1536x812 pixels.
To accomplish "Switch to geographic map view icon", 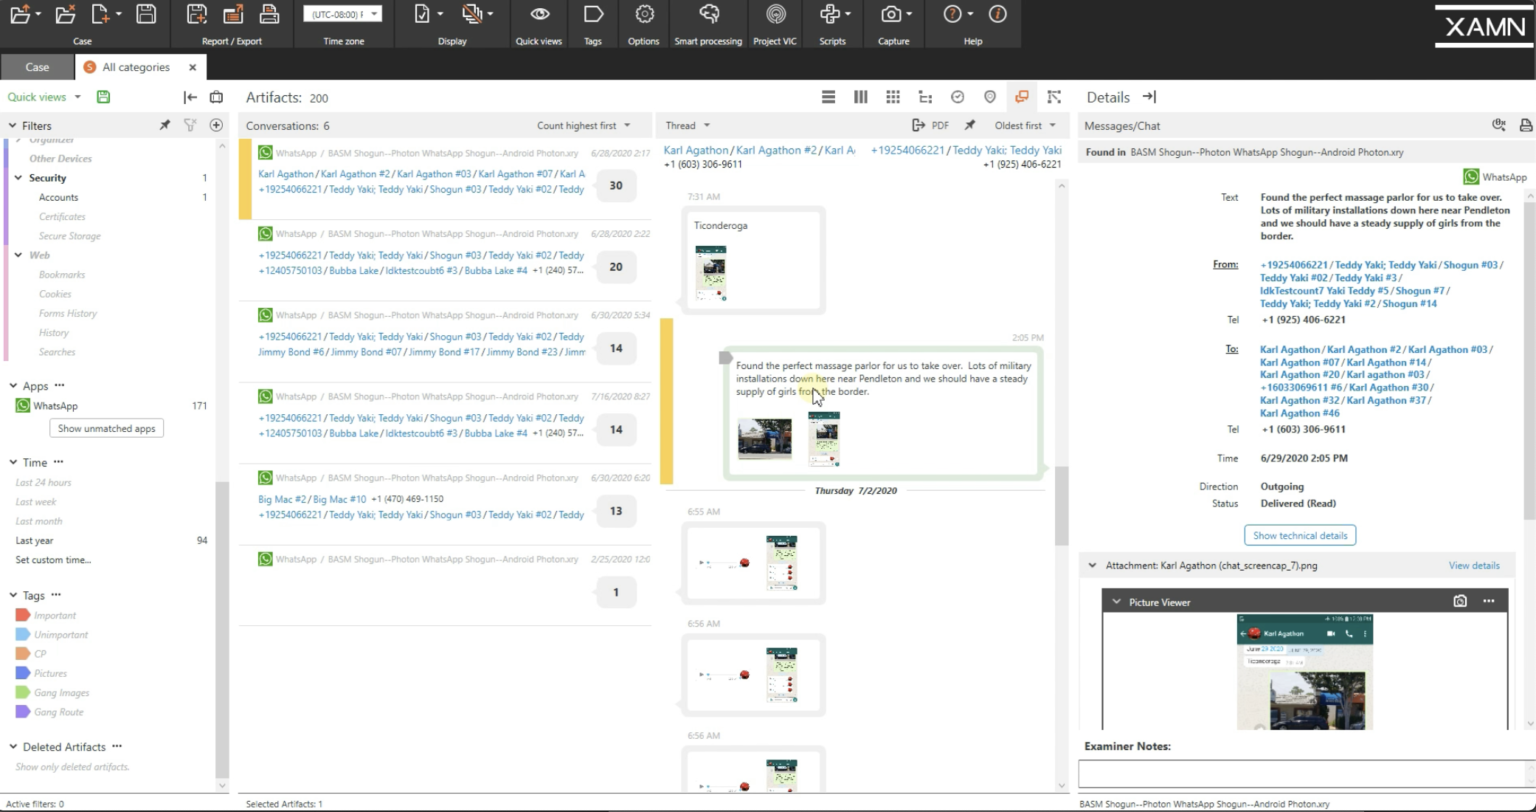I will [990, 97].
